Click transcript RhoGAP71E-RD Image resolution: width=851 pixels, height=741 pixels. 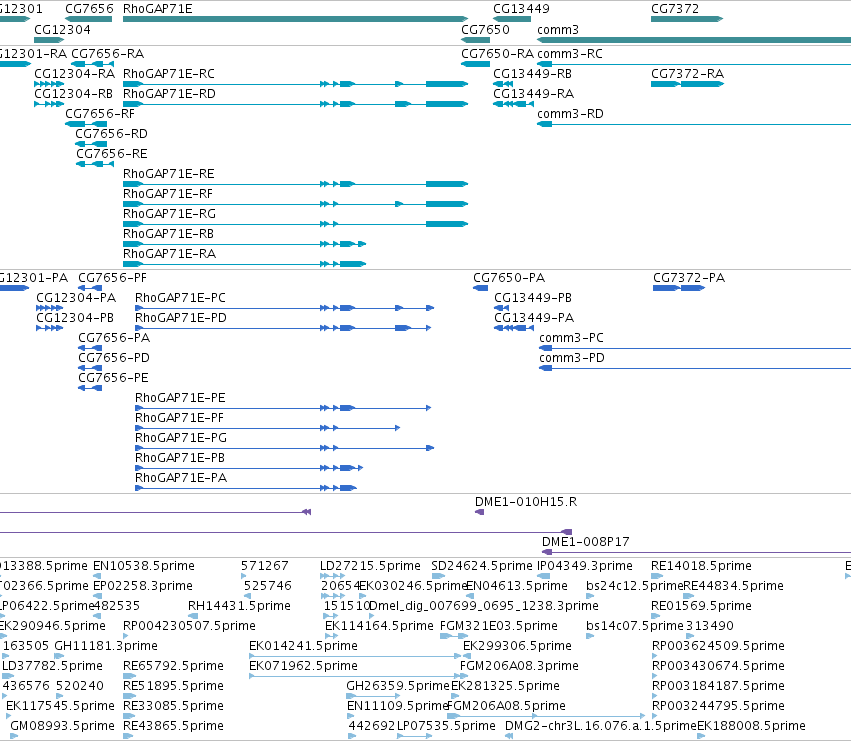(x=295, y=104)
